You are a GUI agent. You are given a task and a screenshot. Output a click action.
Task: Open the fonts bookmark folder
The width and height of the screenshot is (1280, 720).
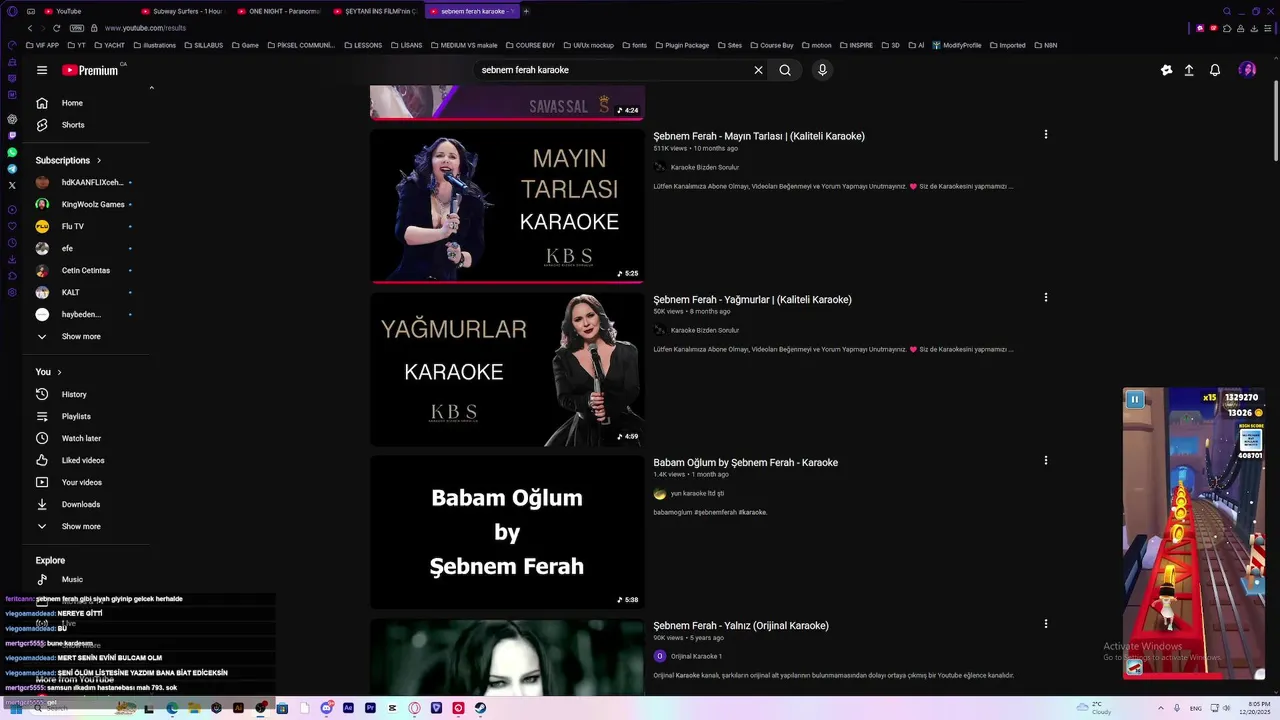634,45
